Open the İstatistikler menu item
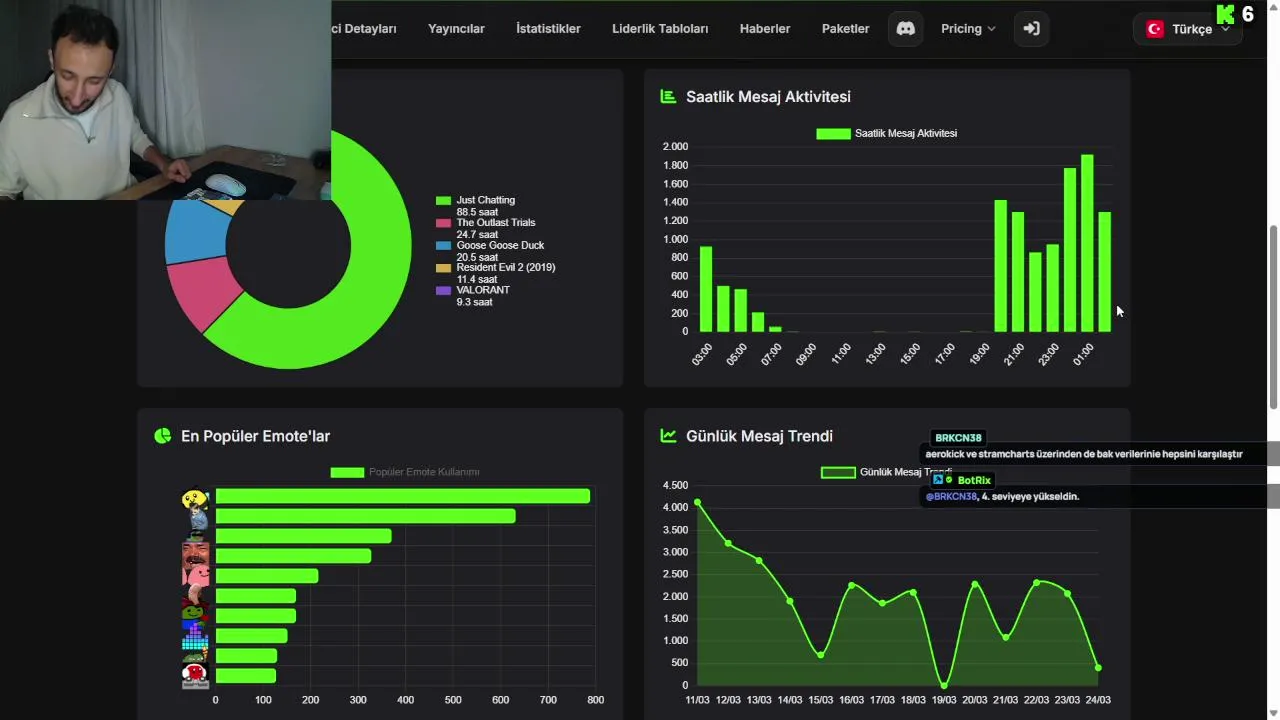 point(548,29)
